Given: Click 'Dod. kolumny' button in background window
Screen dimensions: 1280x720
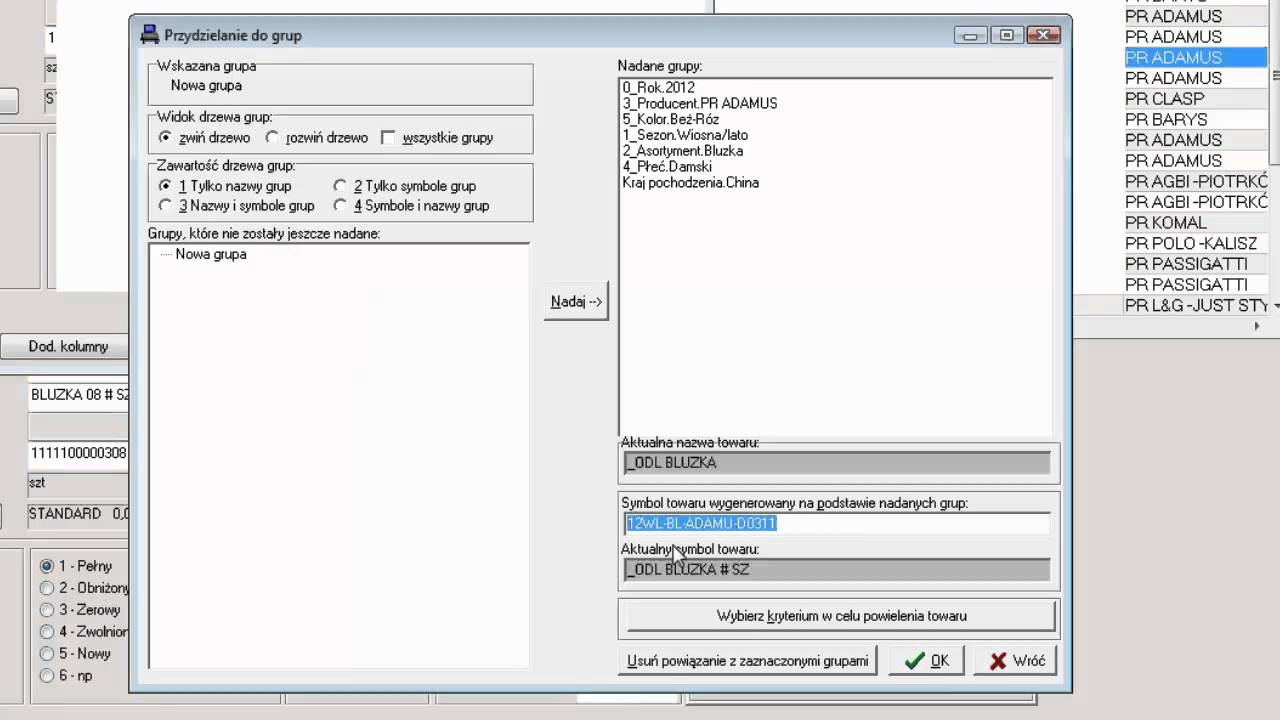Looking at the screenshot, I should point(65,347).
